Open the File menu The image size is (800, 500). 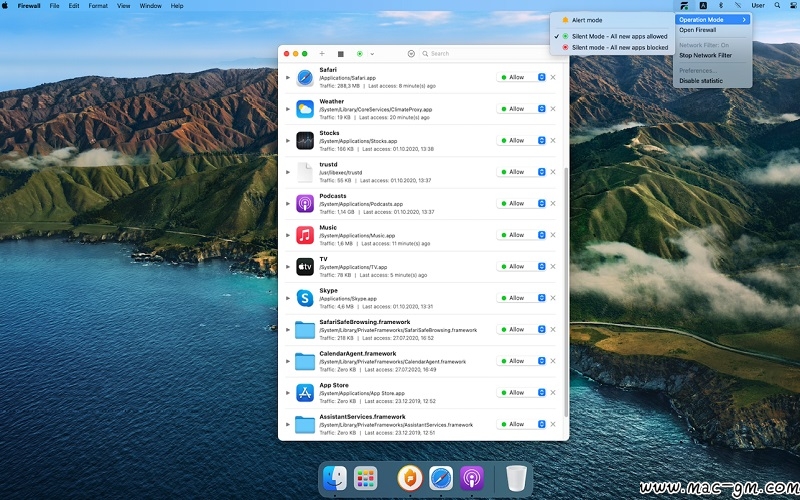55,6
